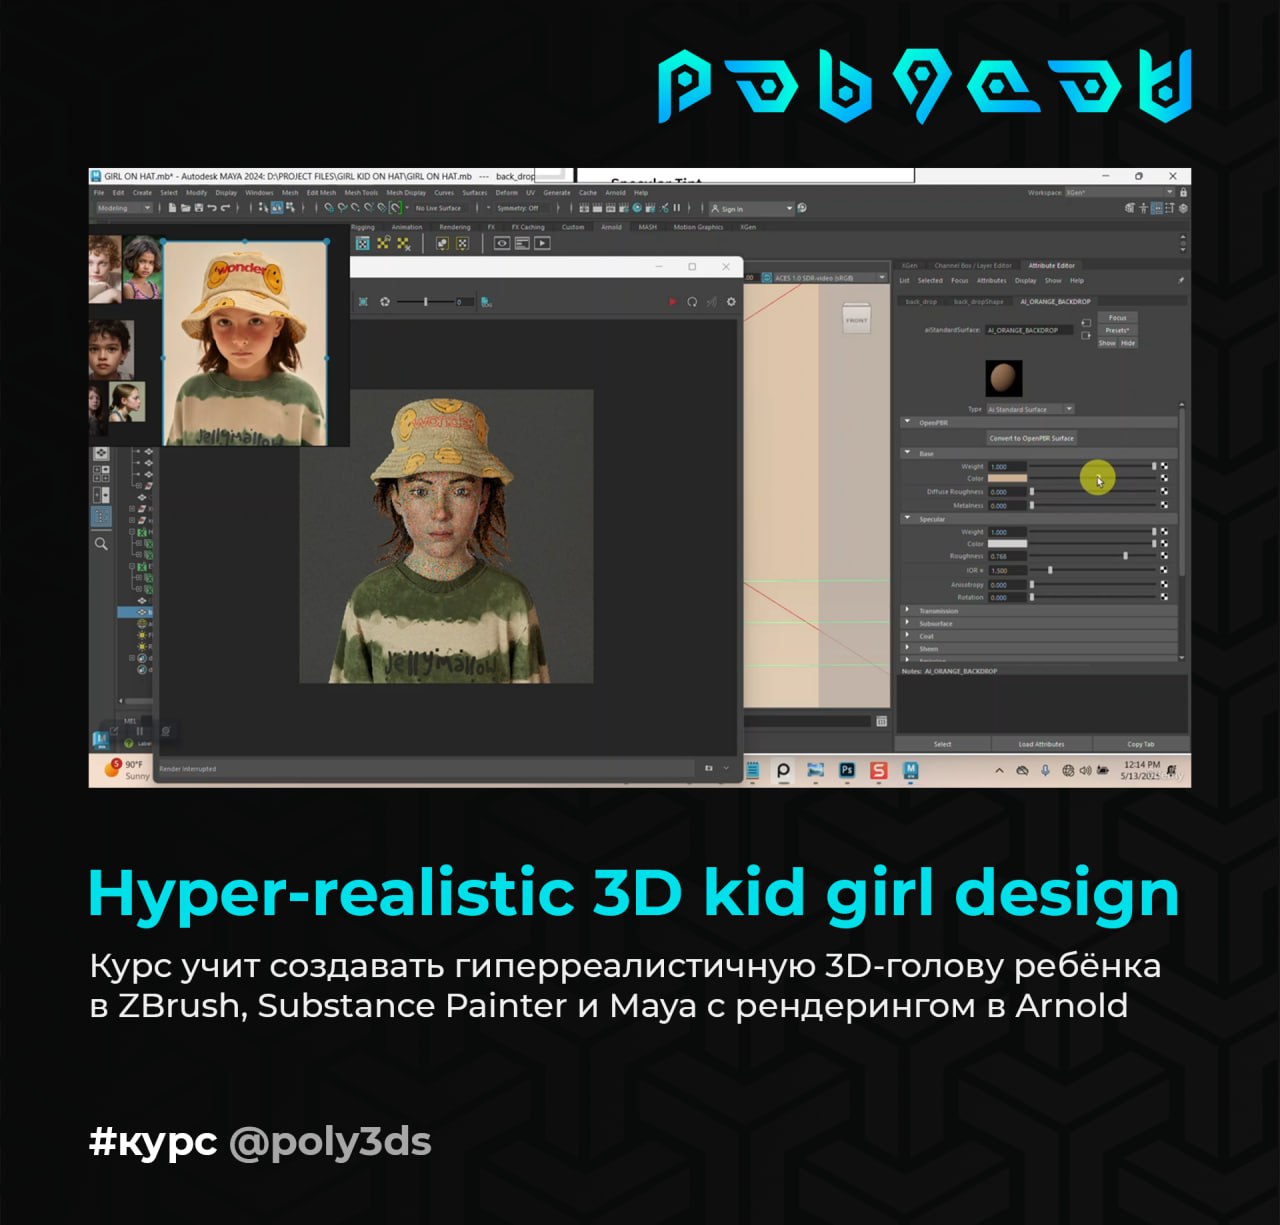This screenshot has height=1225, width=1280.
Task: Click the Select button at bottom
Action: pos(942,744)
